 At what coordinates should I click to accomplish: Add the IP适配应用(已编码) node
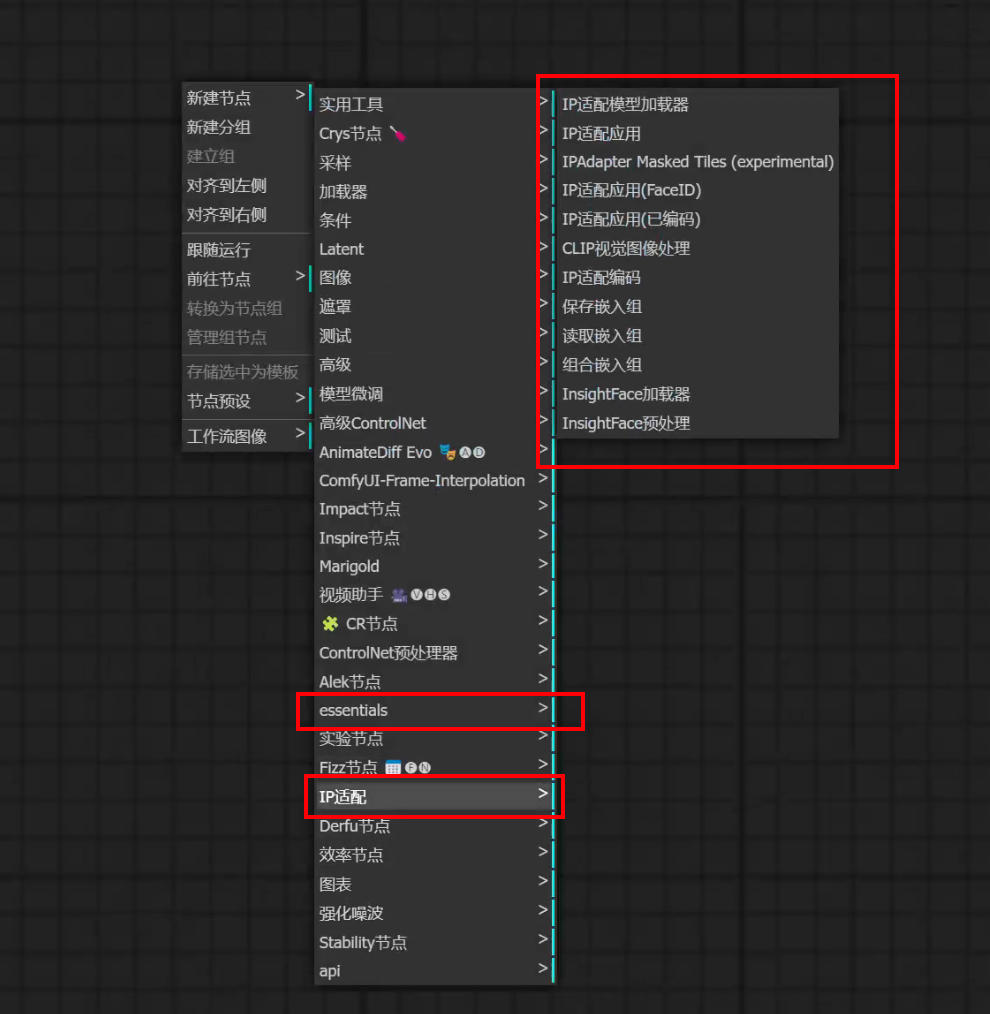point(697,219)
